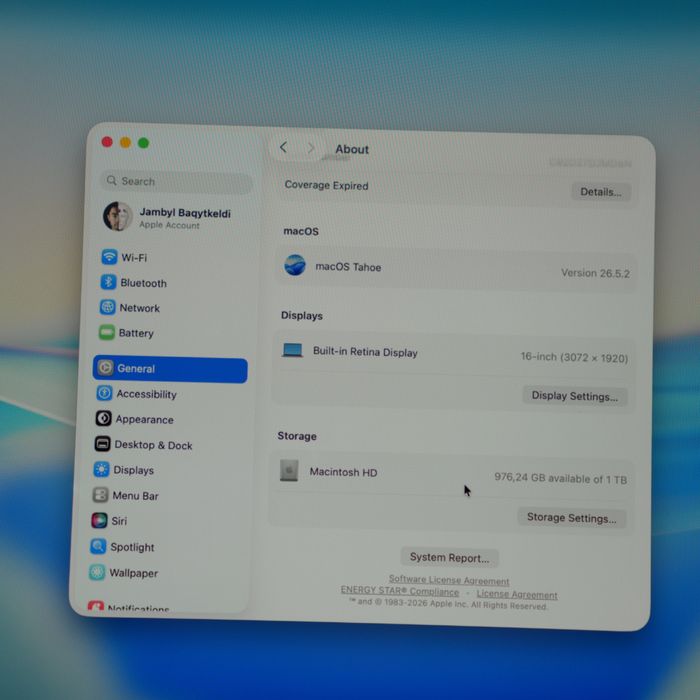Select Spotlight label in sidebar

[x=132, y=547]
